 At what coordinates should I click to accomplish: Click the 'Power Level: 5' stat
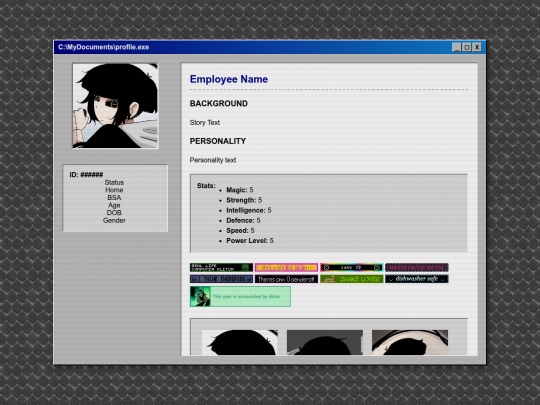click(x=250, y=241)
